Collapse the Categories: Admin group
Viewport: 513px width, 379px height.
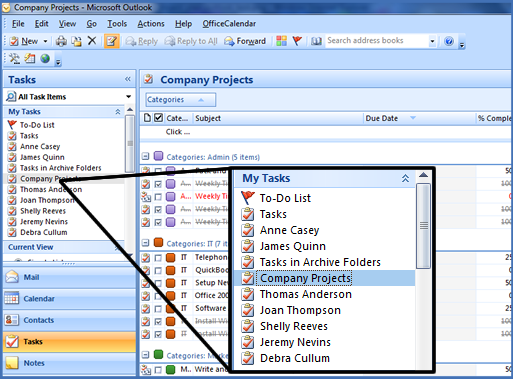pos(145,156)
